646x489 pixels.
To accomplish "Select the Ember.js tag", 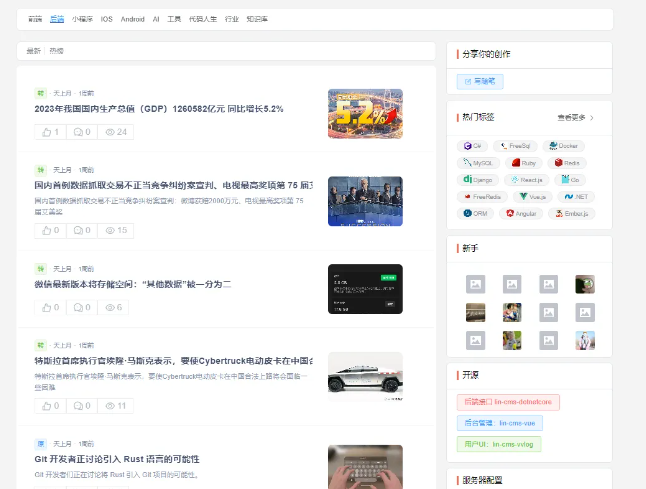I will 571,213.
